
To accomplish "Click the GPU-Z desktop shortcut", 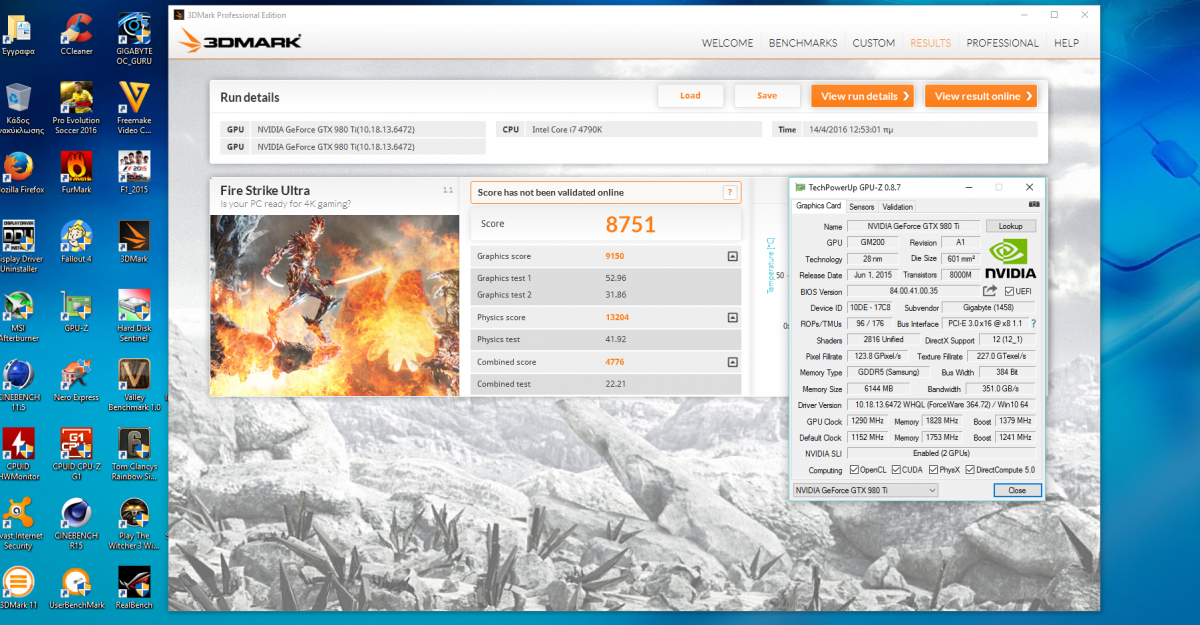I will [77, 312].
